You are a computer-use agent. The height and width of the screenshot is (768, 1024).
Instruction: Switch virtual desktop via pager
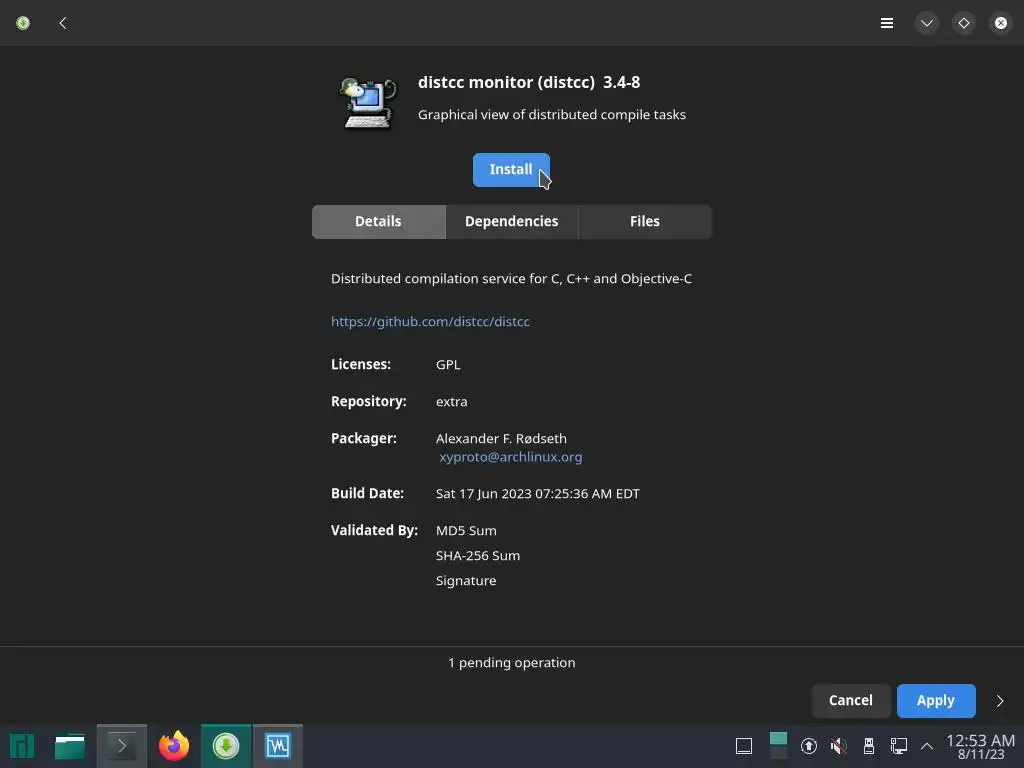click(x=778, y=746)
